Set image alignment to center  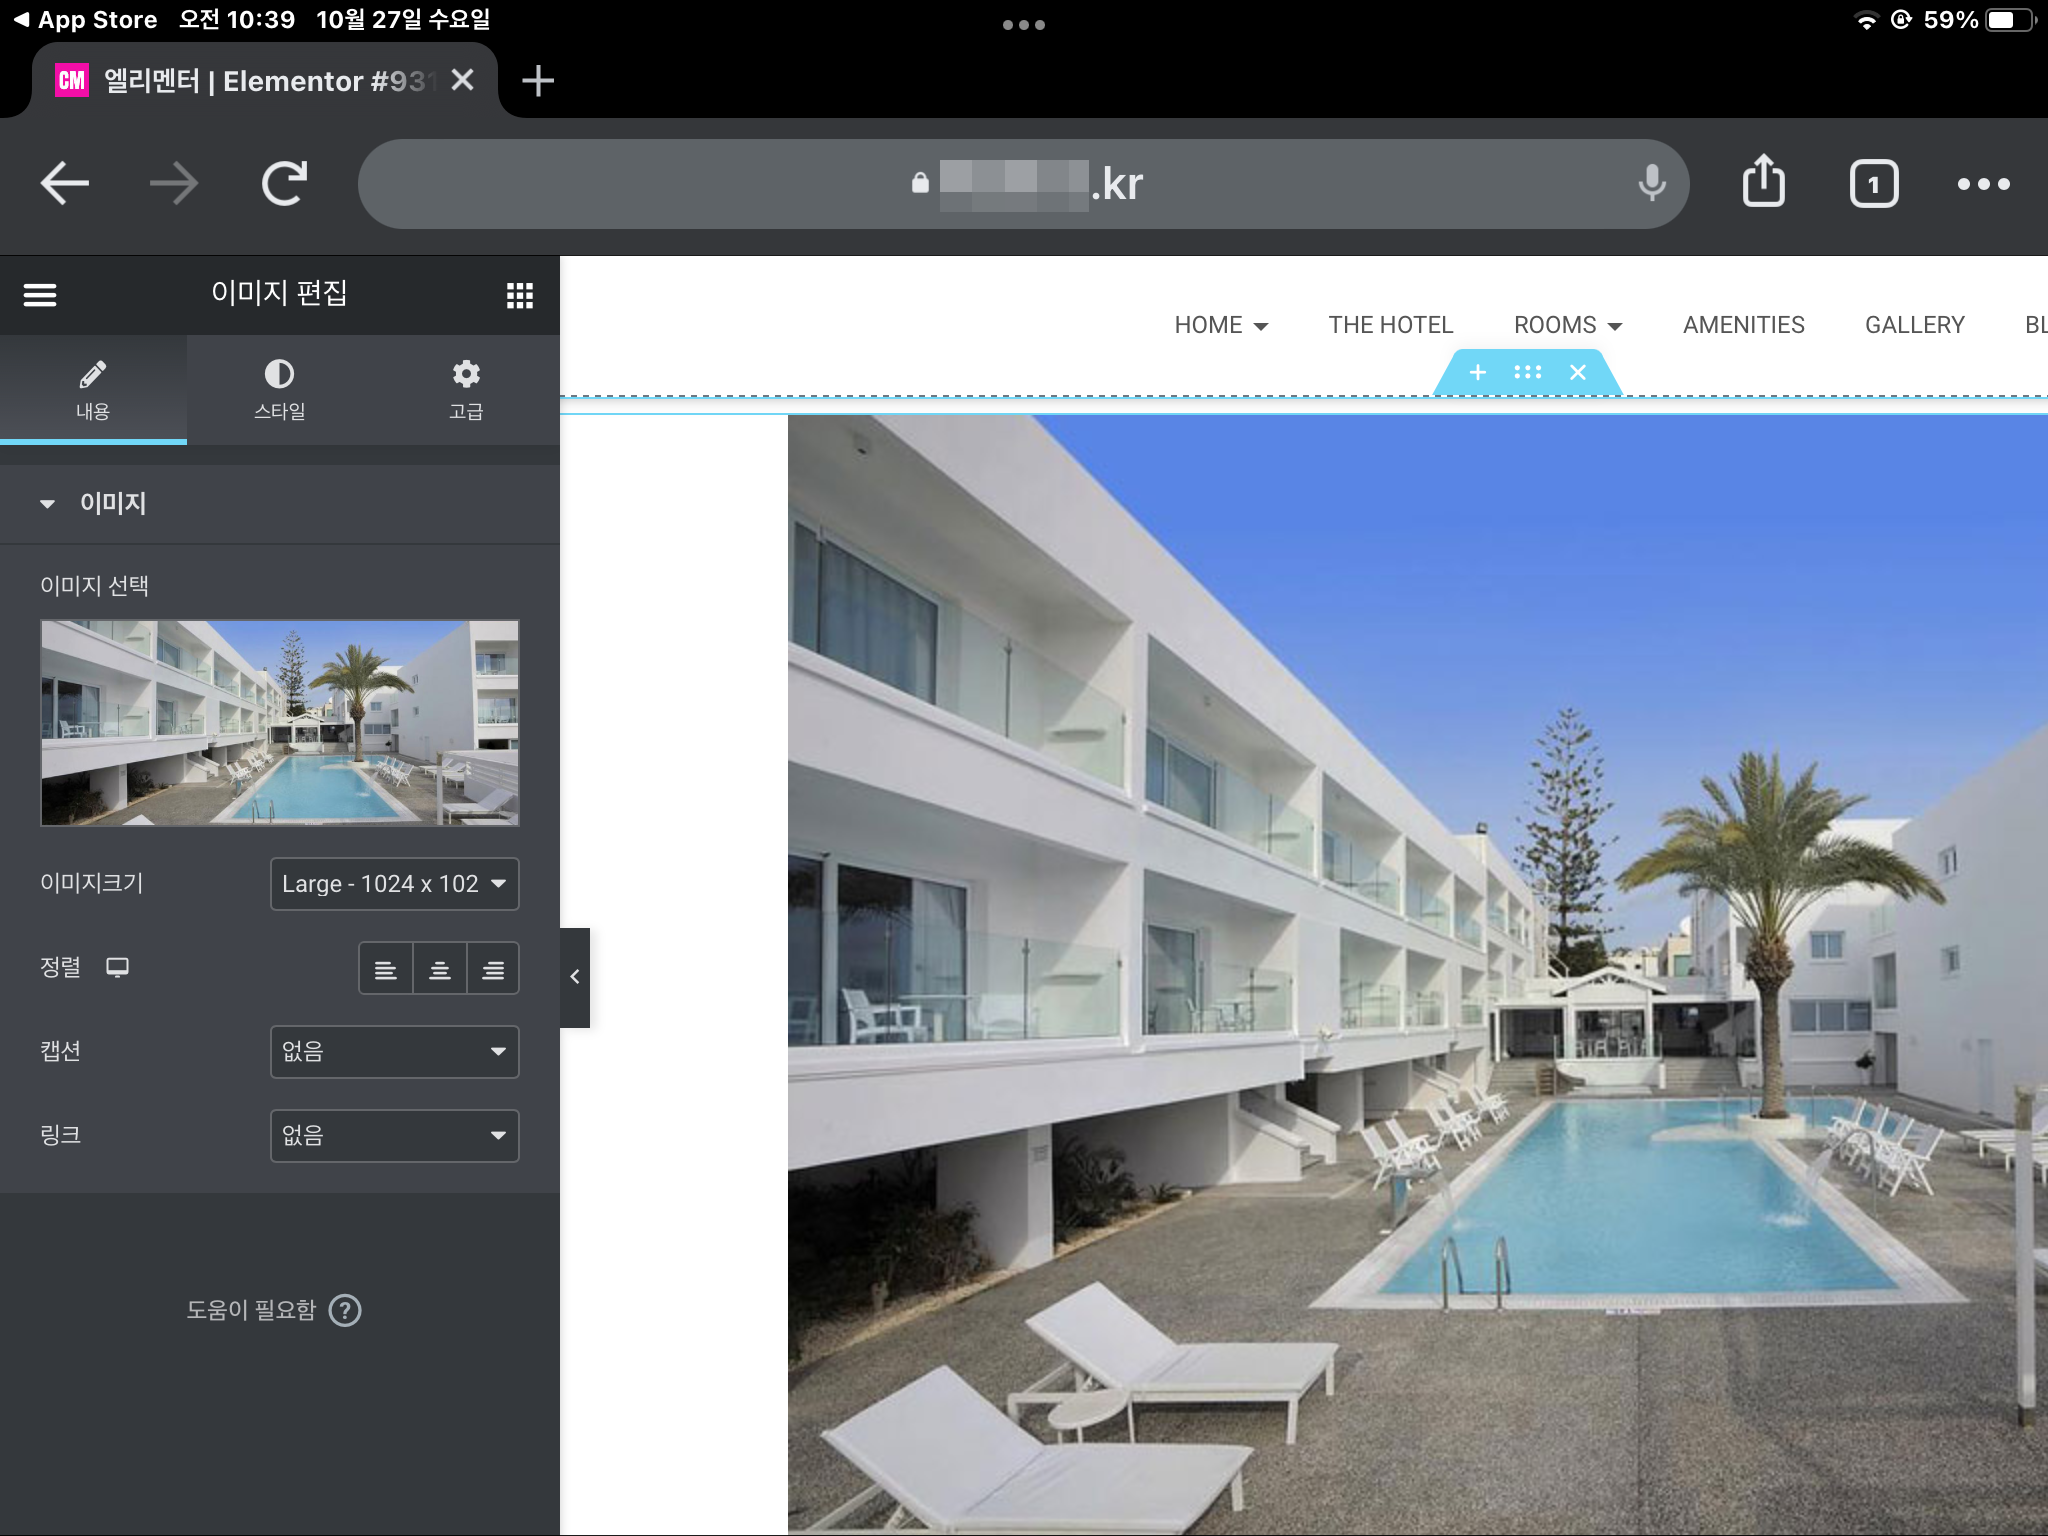(439, 969)
